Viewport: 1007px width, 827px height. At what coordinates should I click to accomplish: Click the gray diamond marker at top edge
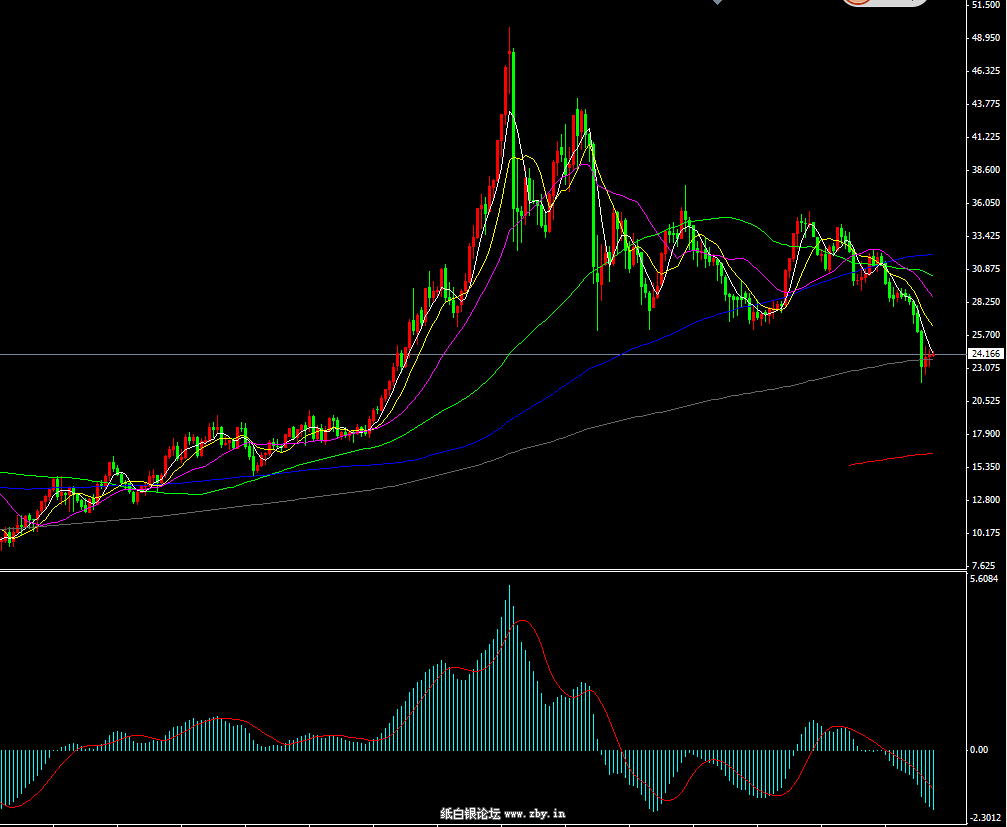[x=717, y=3]
